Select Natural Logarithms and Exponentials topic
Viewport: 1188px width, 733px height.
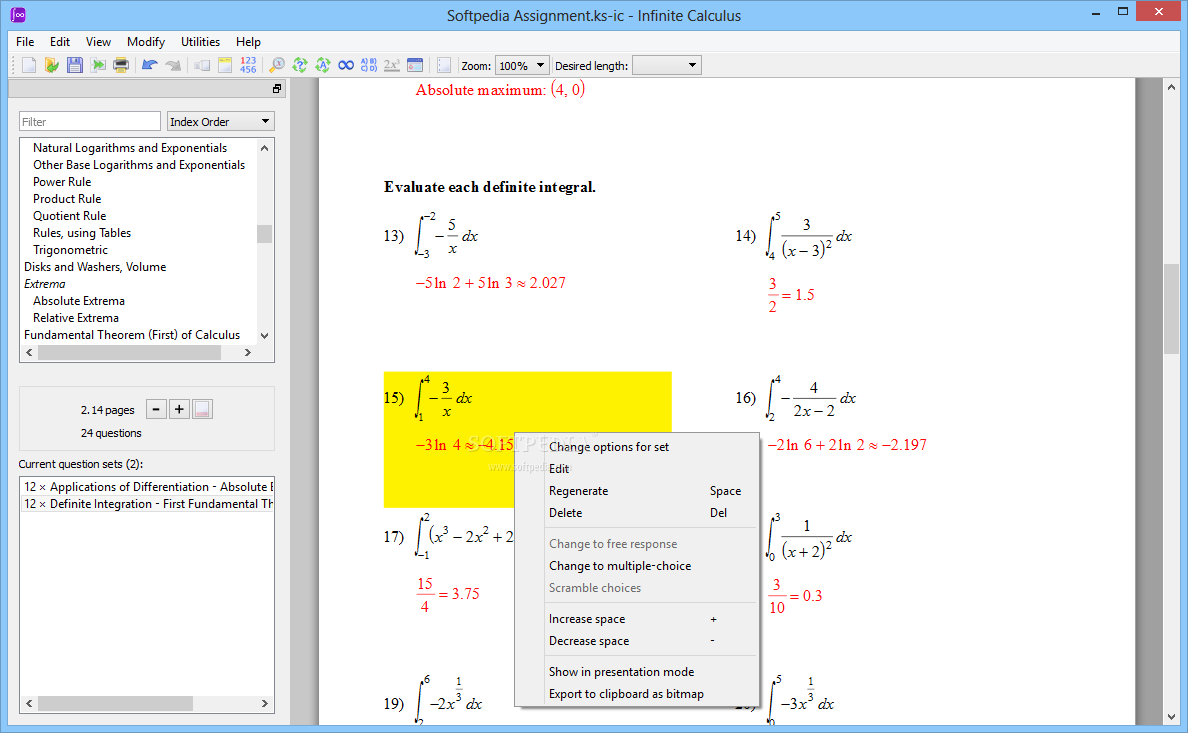coord(130,148)
